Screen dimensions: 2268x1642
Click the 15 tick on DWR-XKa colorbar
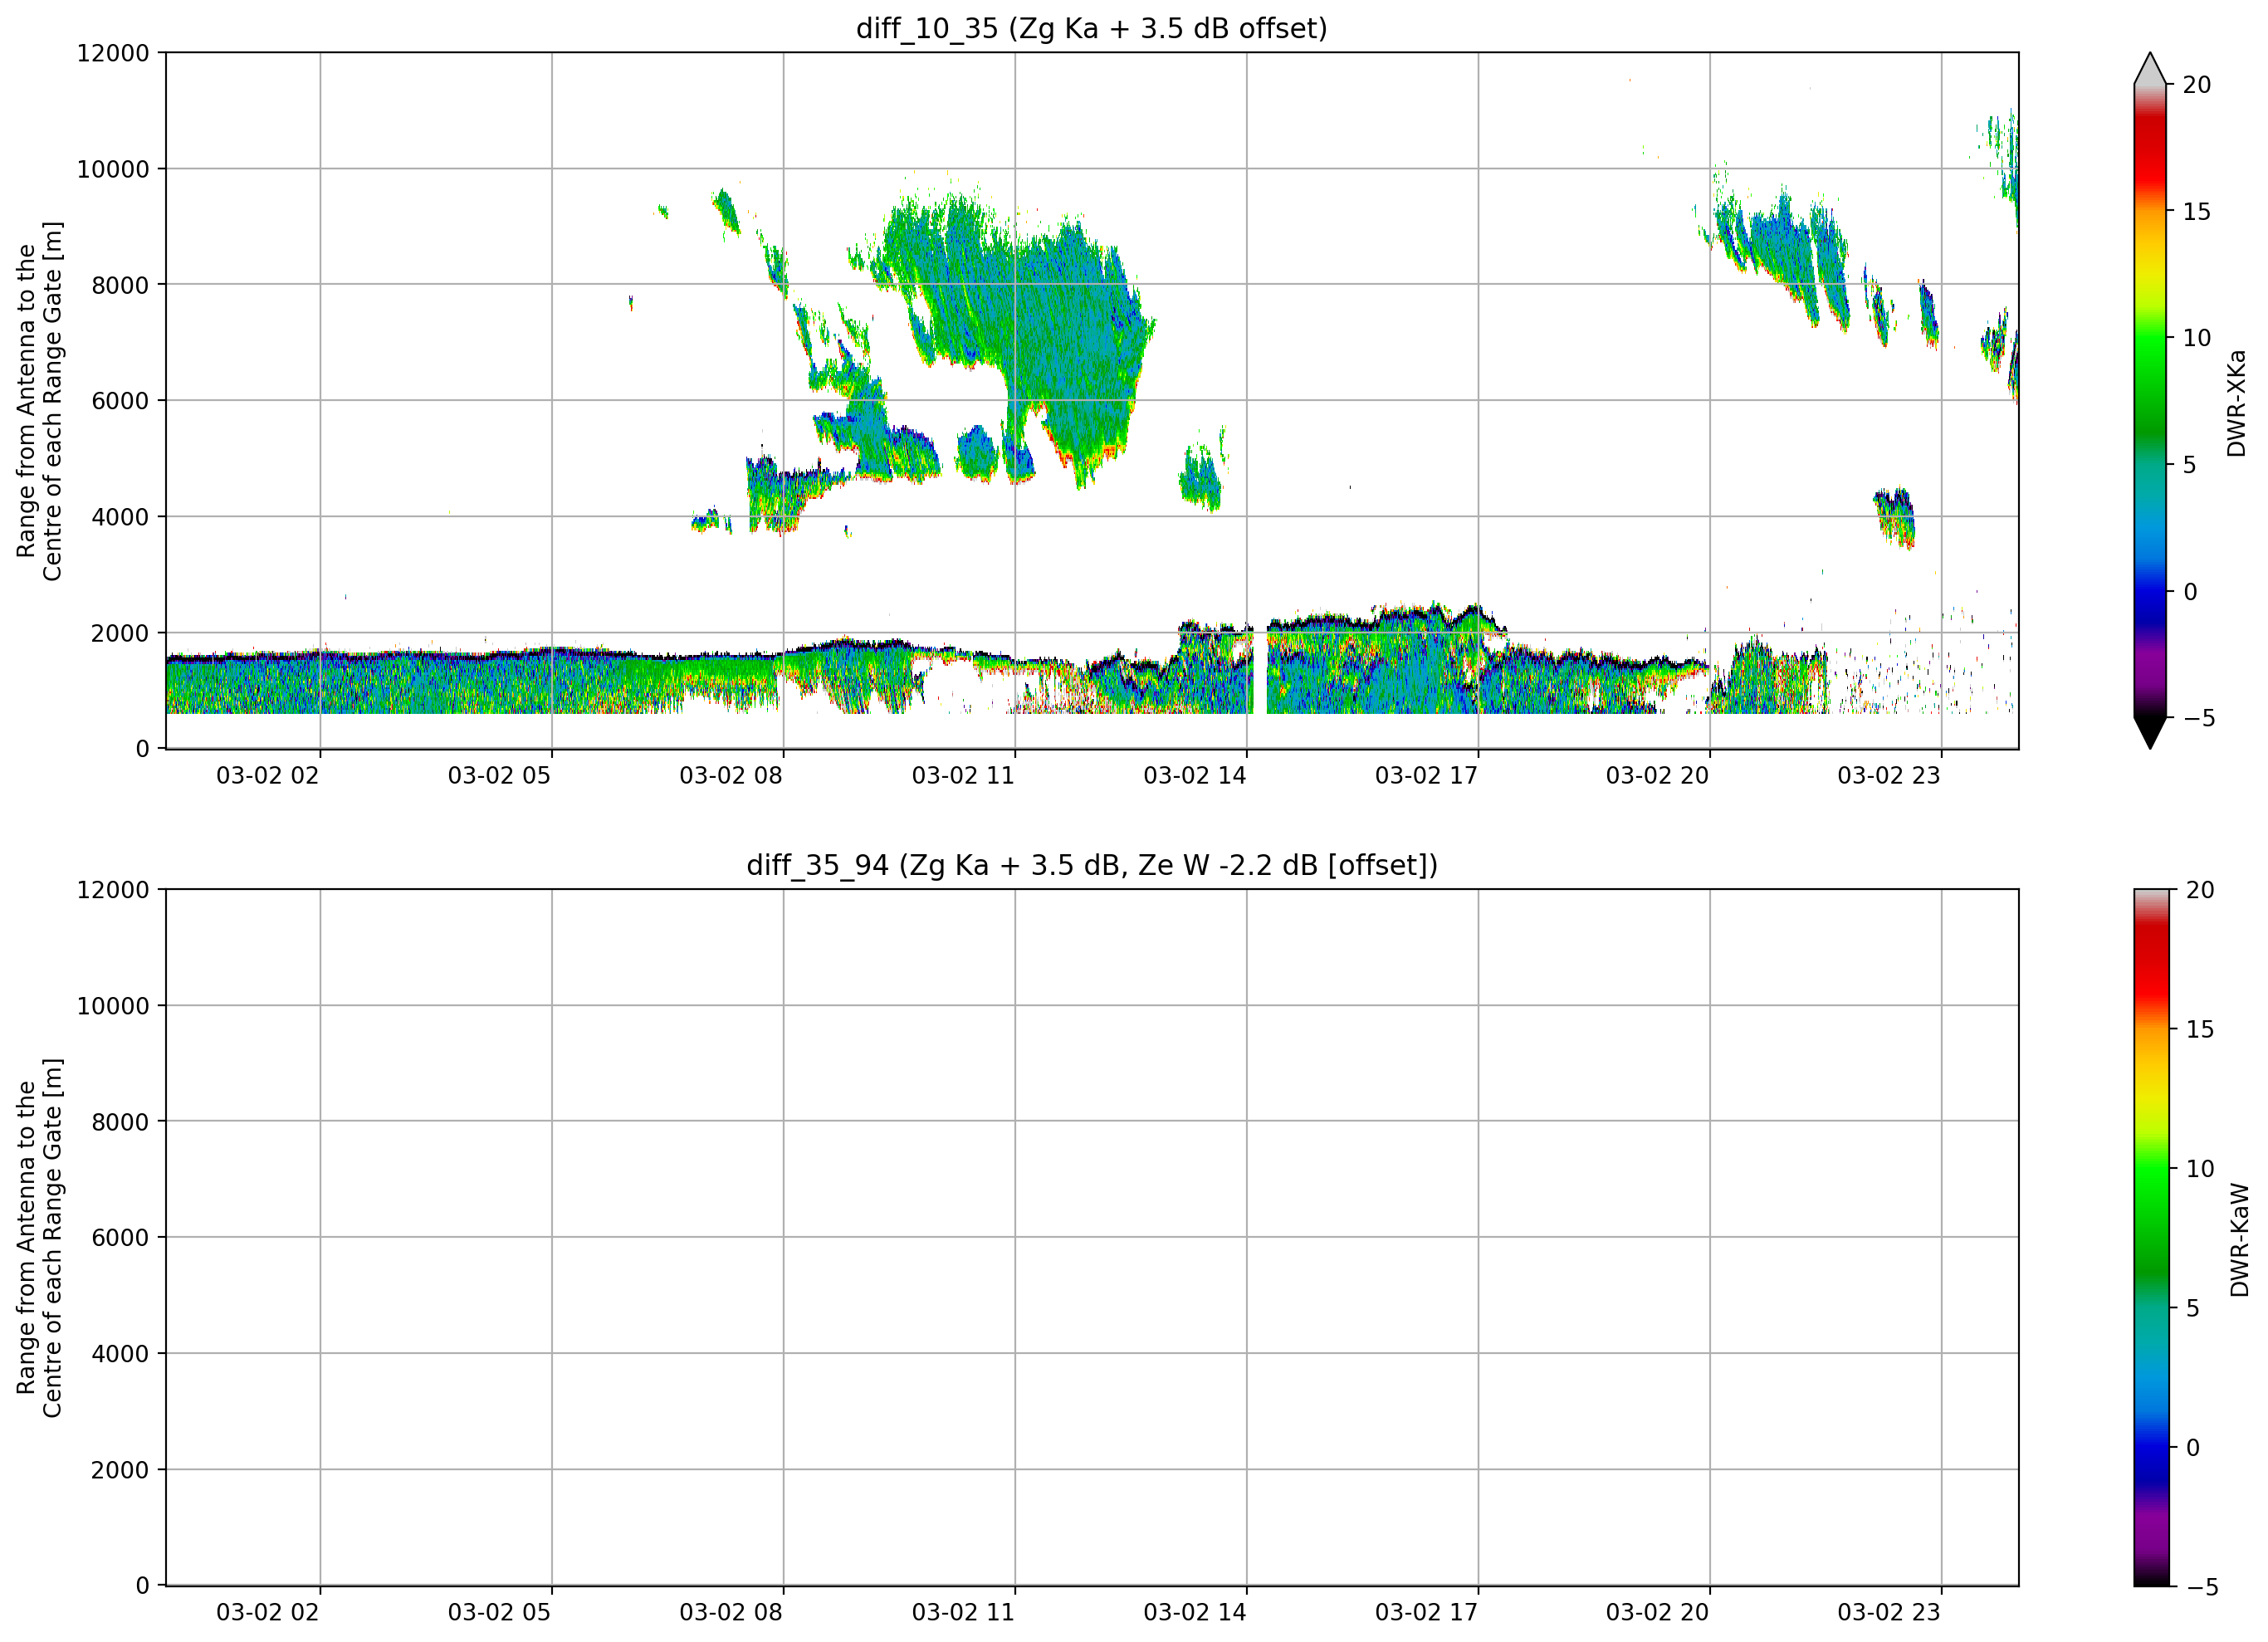click(2196, 212)
